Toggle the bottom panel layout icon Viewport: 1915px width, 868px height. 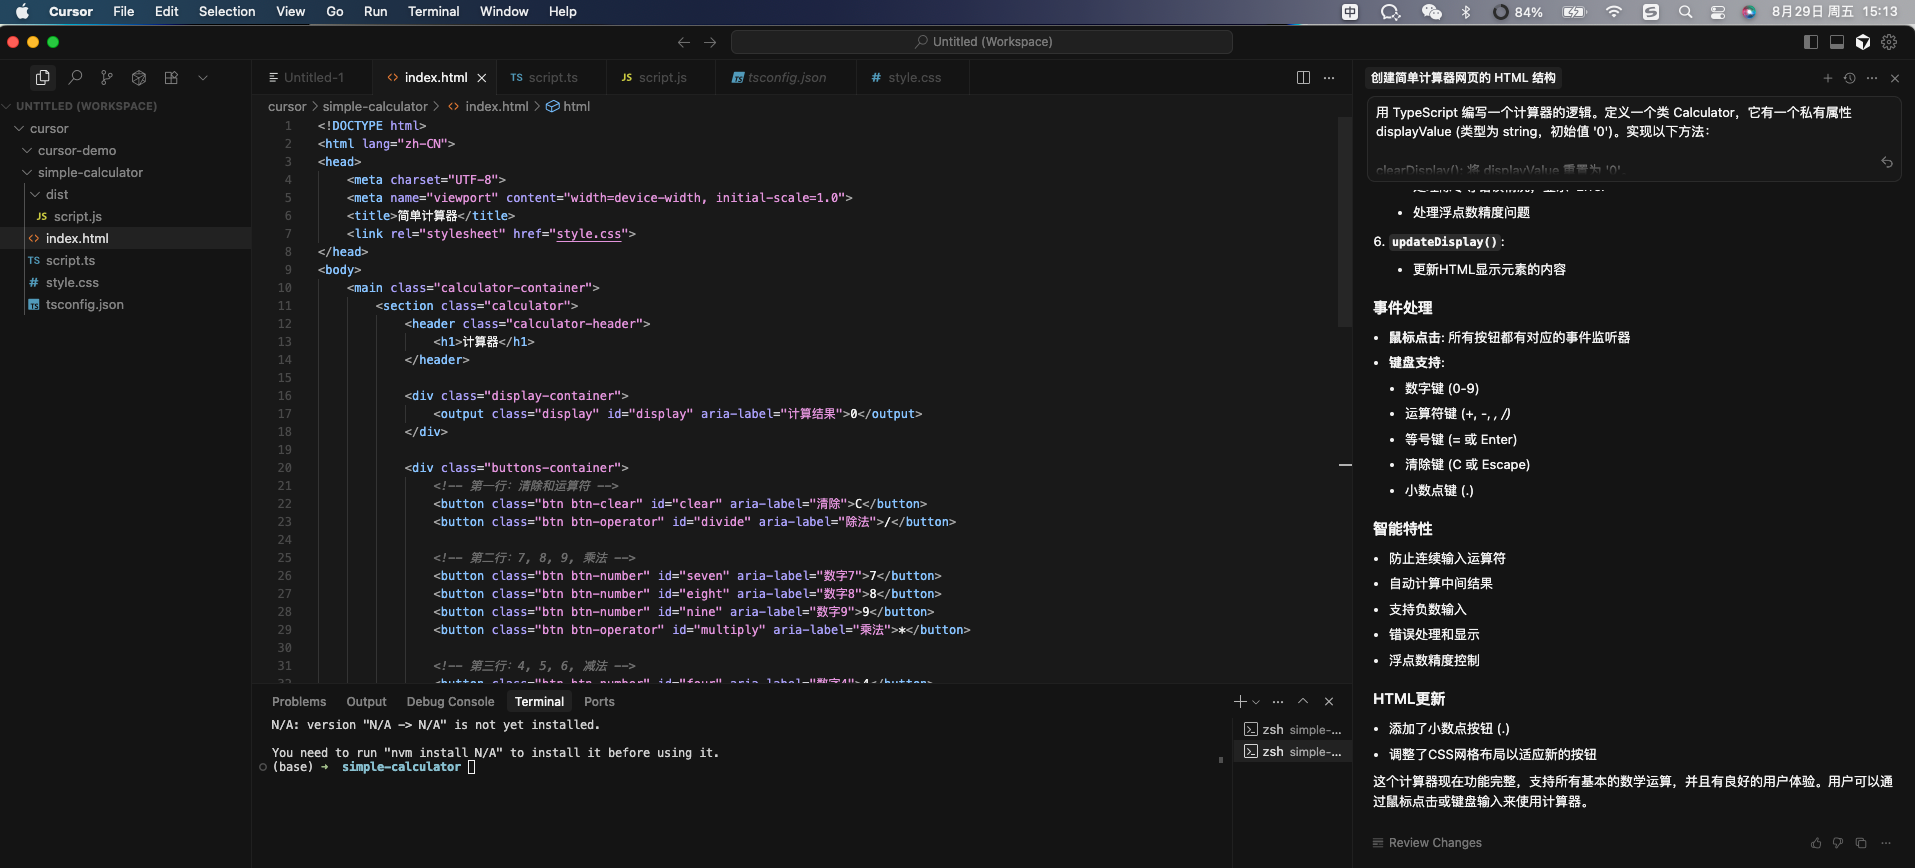pyautogui.click(x=1837, y=42)
